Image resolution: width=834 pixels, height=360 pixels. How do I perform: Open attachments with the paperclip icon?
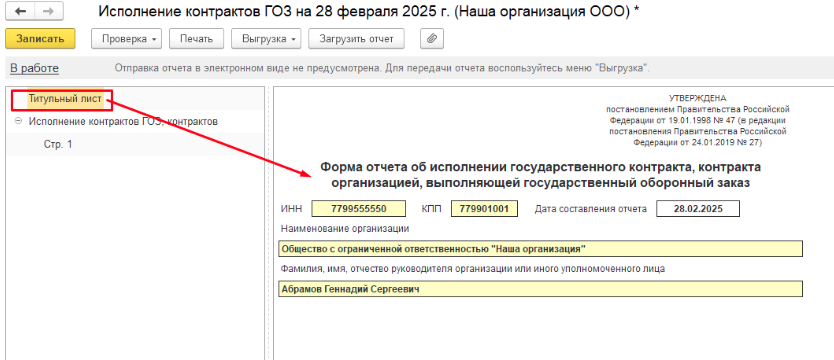[432, 39]
